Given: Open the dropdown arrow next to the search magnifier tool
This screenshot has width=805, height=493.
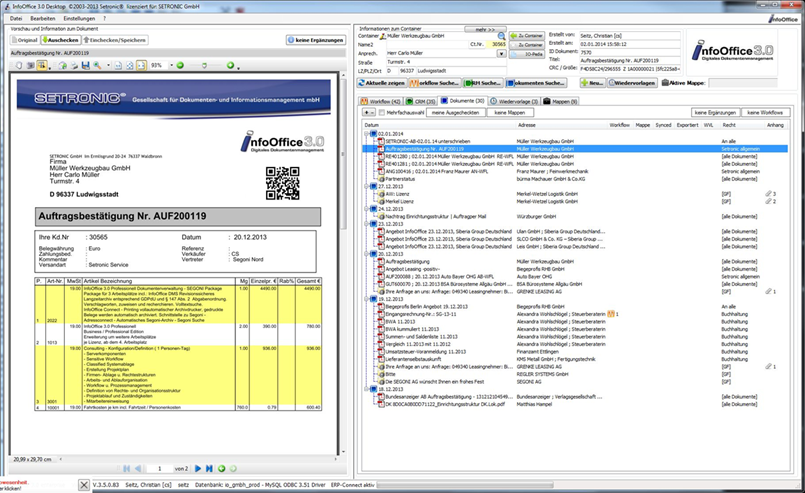Looking at the screenshot, I should [108, 66].
